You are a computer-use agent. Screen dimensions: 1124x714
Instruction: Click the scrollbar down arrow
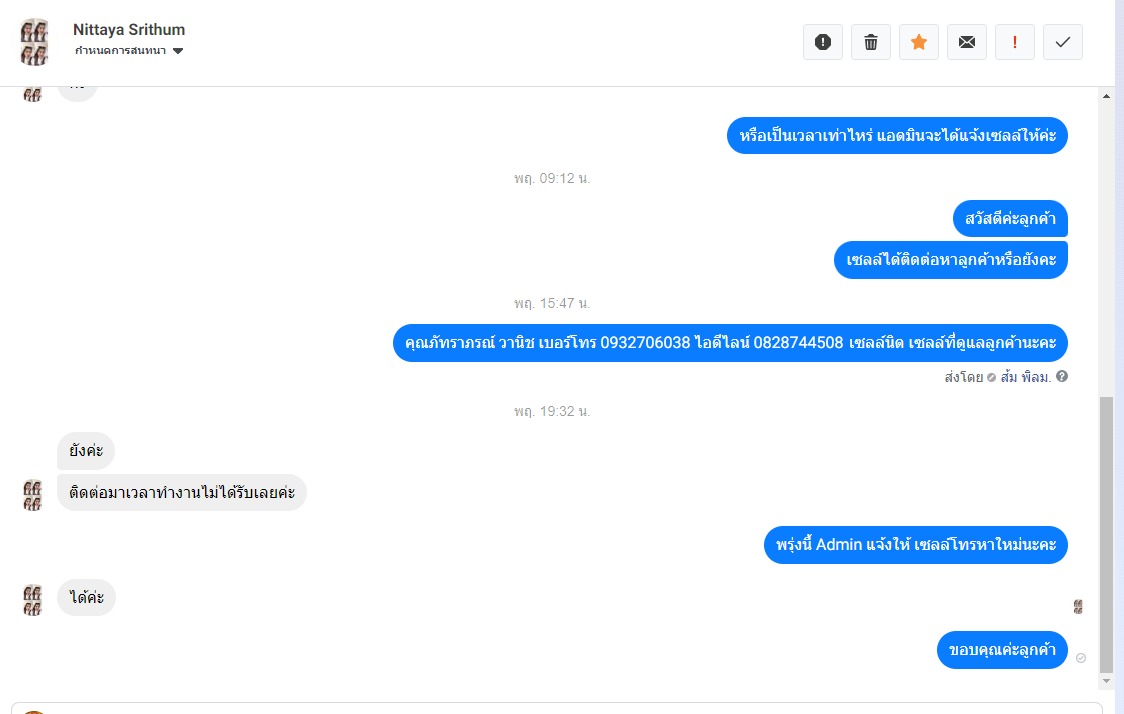(x=1106, y=681)
